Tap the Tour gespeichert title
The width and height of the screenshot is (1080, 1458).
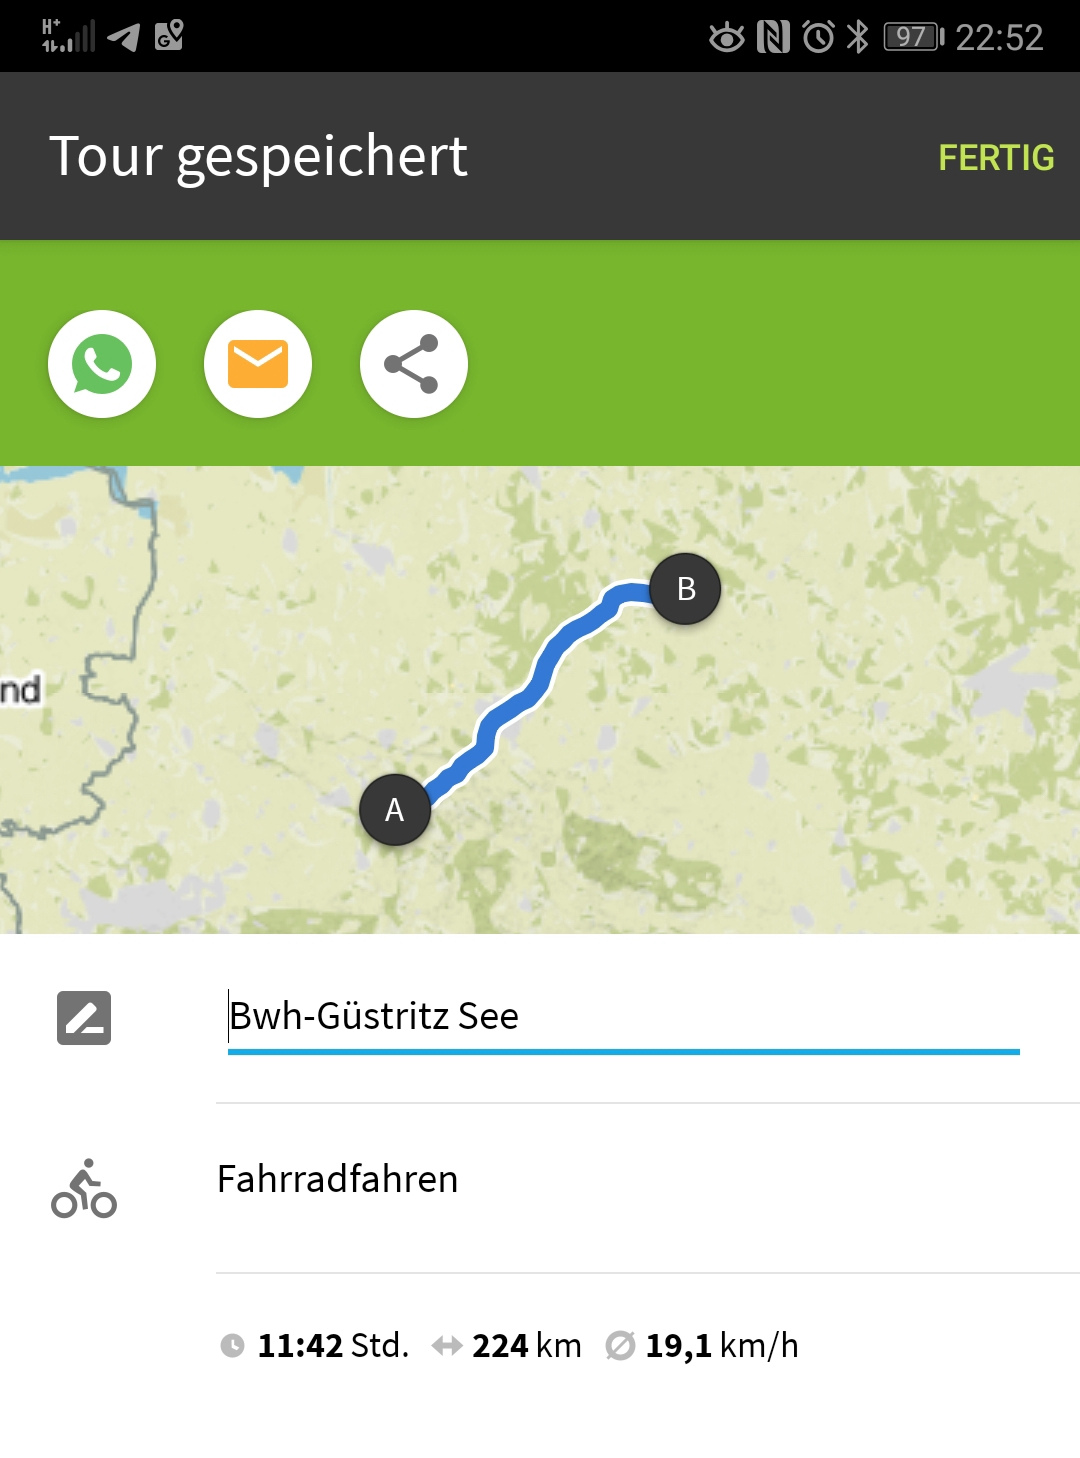258,156
